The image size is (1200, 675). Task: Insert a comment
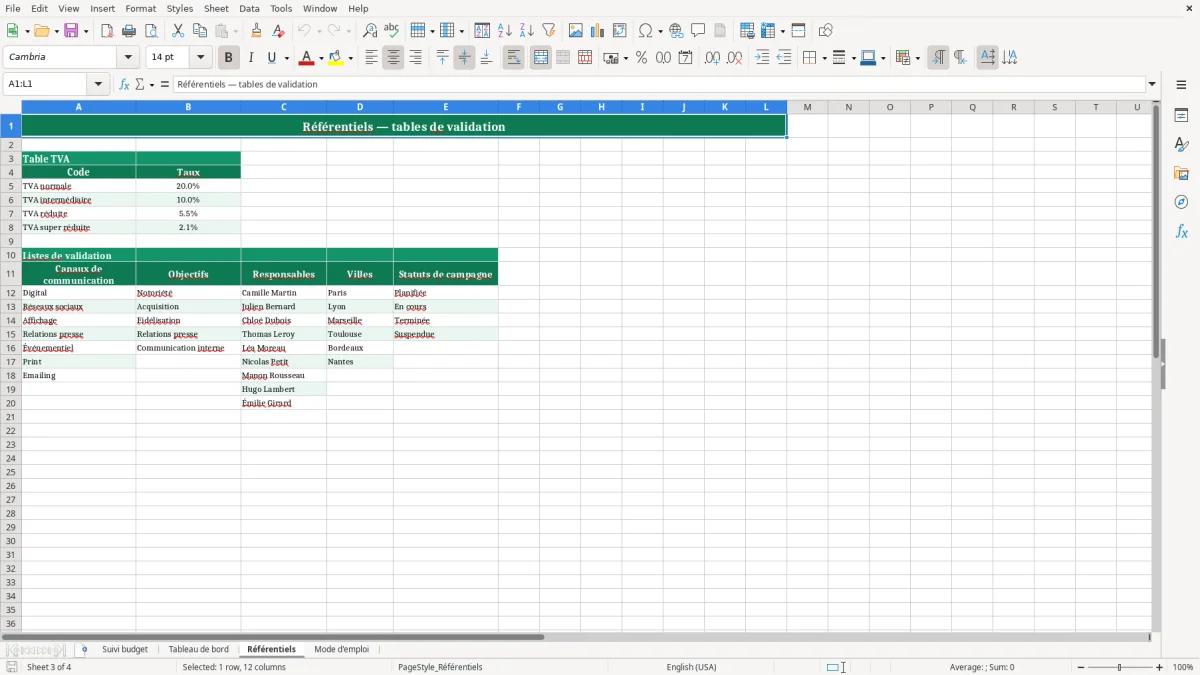[698, 31]
